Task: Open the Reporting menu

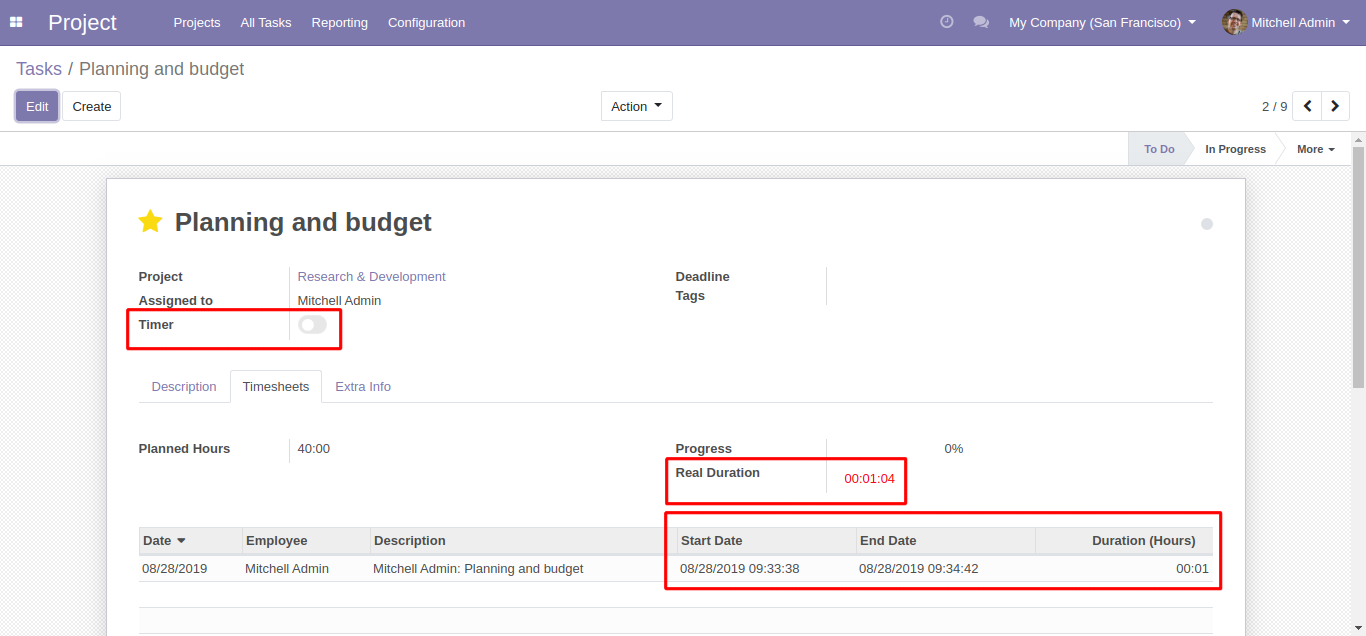Action: 339,22
